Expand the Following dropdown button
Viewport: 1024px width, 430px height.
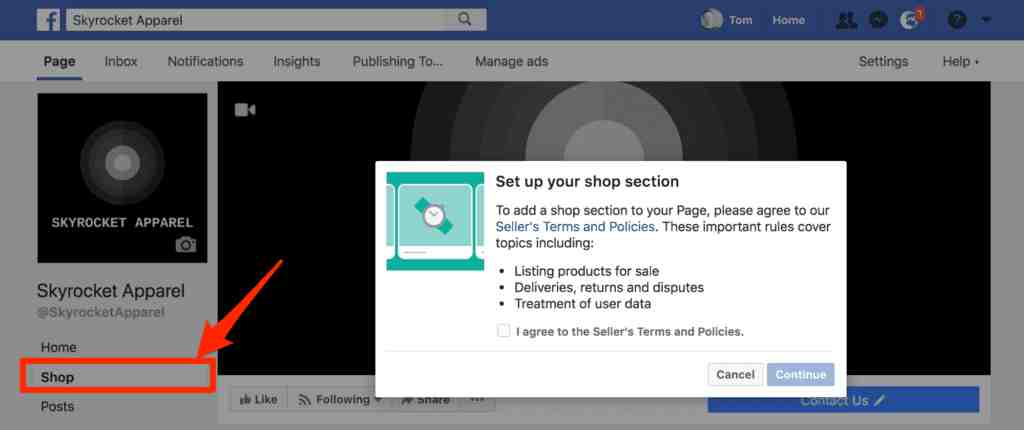pos(338,399)
